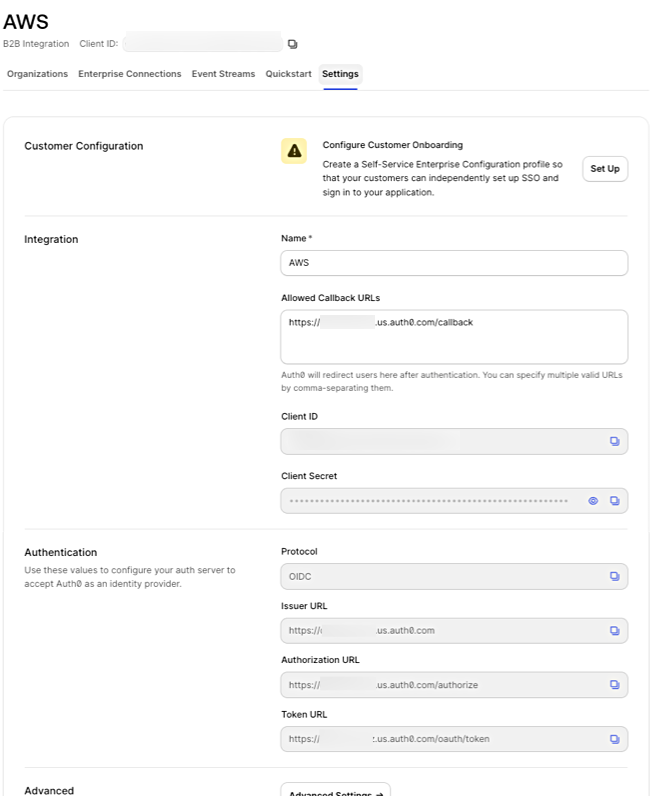Select the Client ID read-only field
Viewport: 650px width, 796px height.
[454, 441]
